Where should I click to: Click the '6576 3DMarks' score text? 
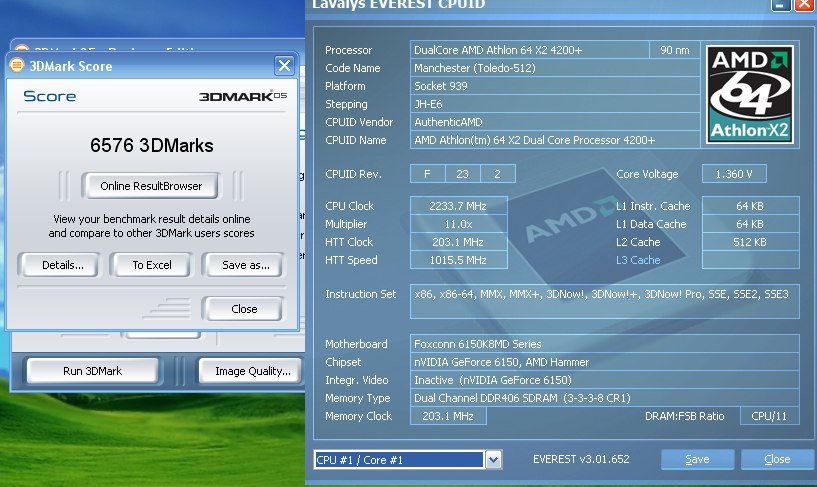(152, 145)
